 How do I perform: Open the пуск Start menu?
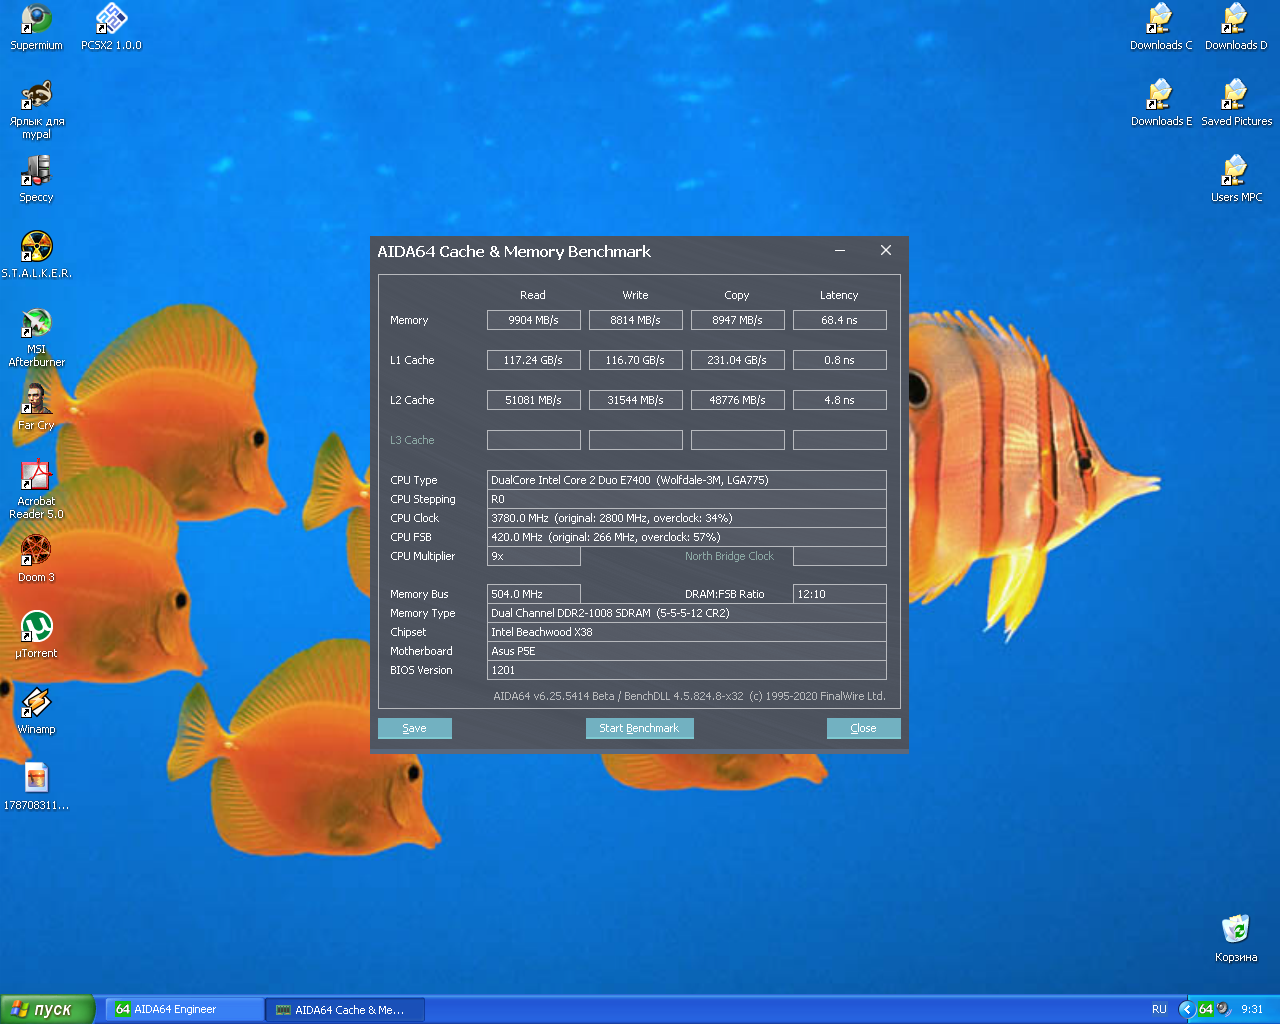pos(47,1009)
